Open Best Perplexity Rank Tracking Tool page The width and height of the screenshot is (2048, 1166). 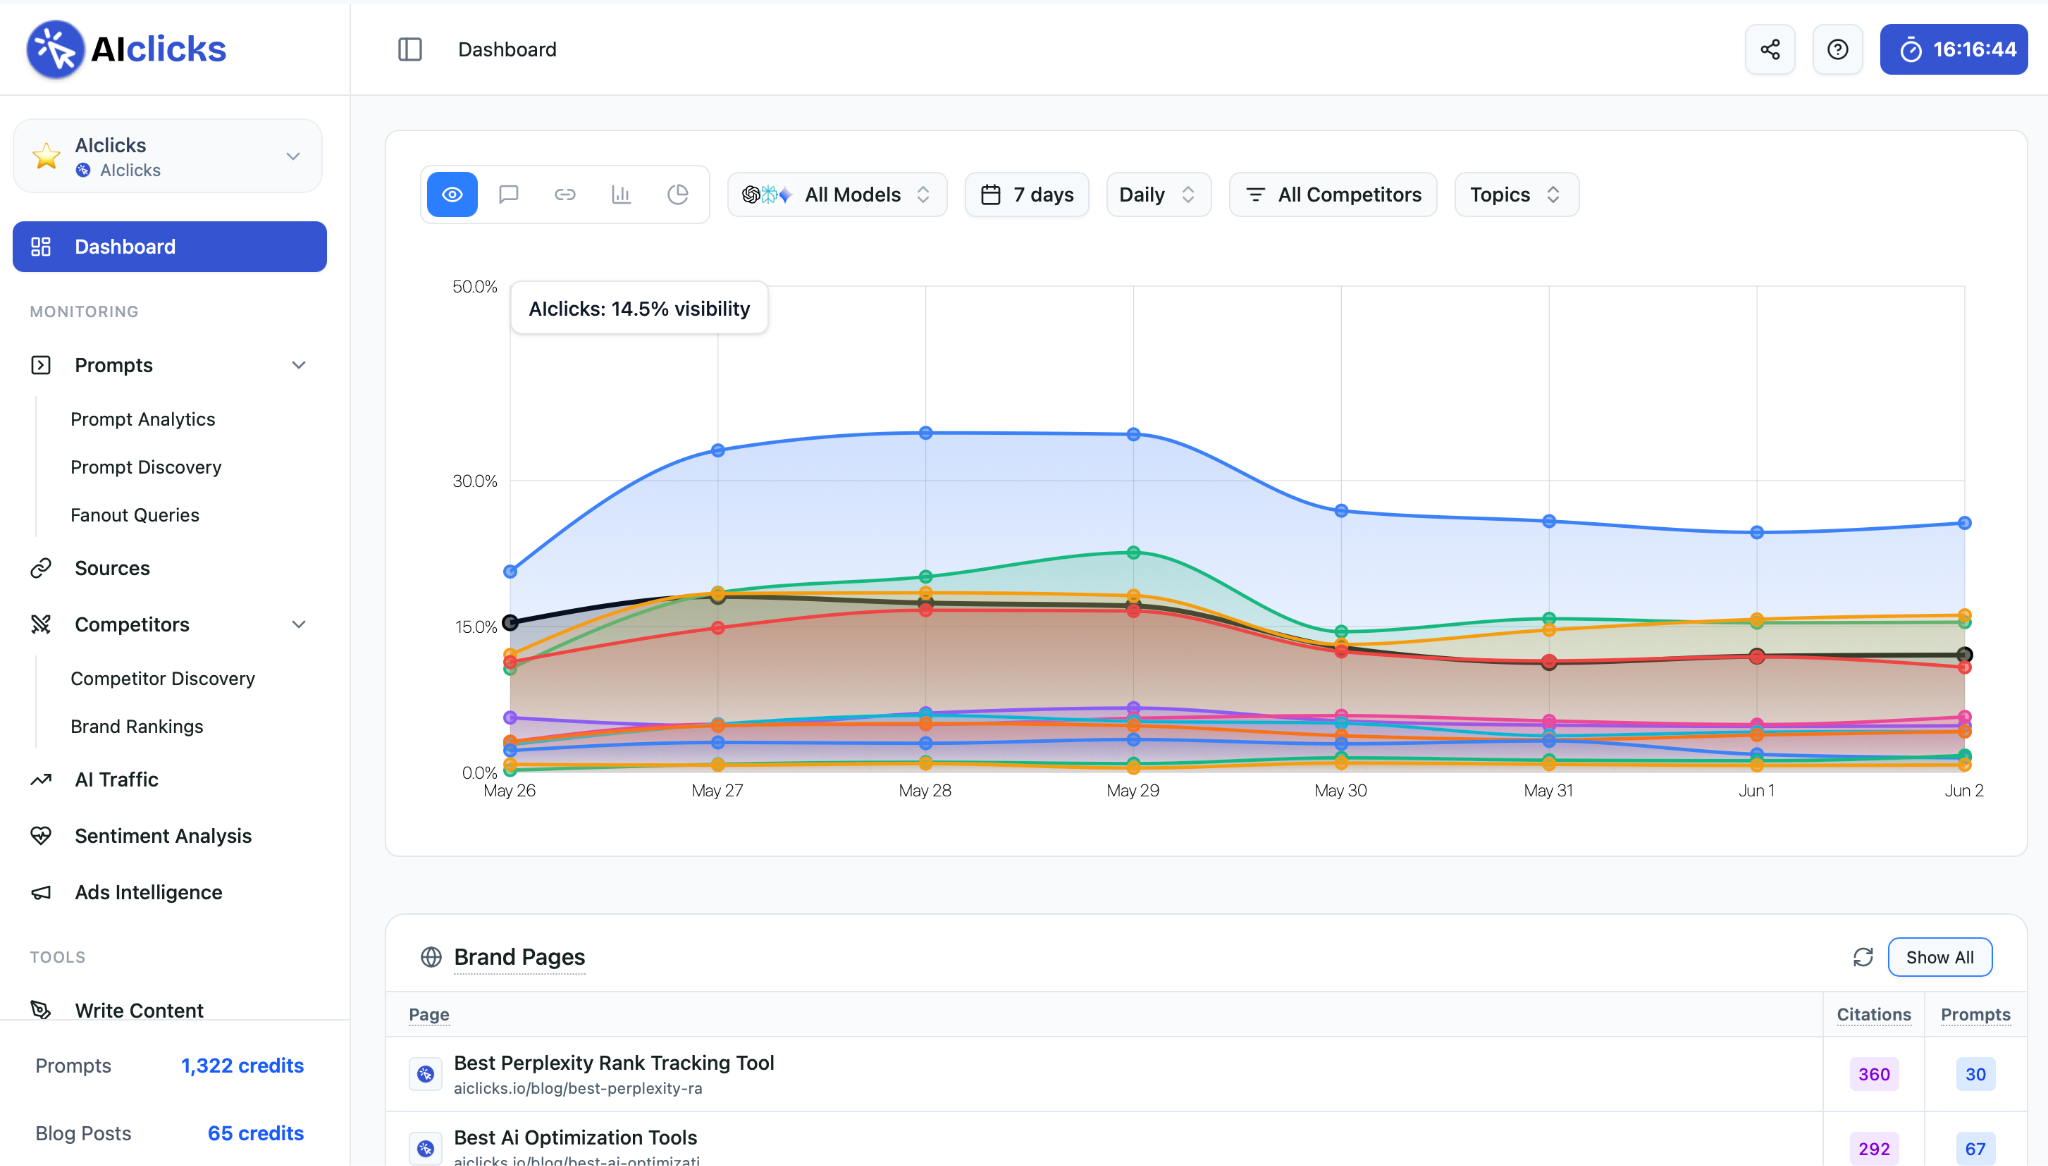pos(614,1063)
